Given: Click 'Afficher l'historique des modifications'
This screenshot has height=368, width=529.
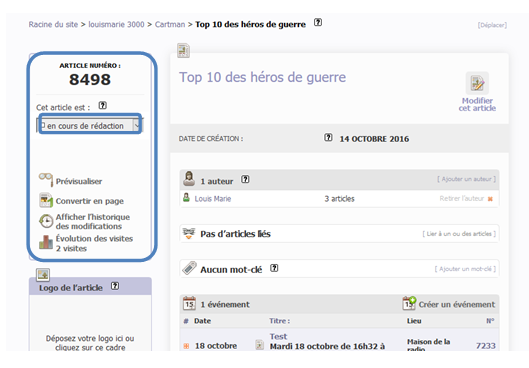Looking at the screenshot, I should pyautogui.click(x=93, y=222).
